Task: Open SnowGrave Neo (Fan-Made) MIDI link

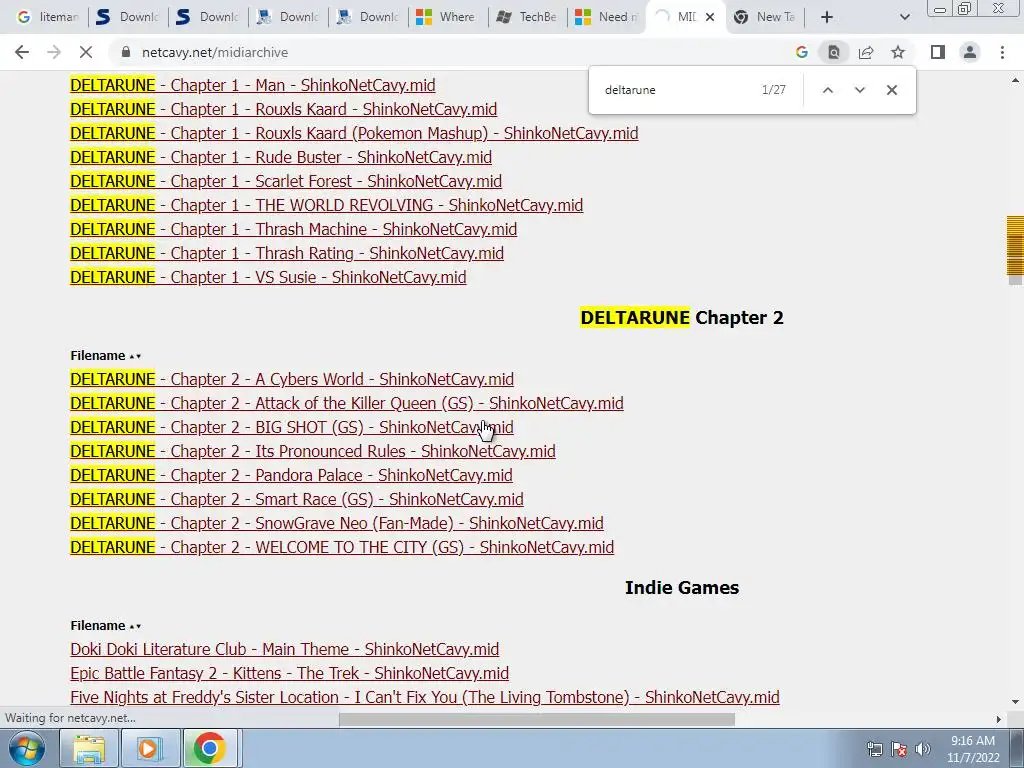Action: [337, 524]
